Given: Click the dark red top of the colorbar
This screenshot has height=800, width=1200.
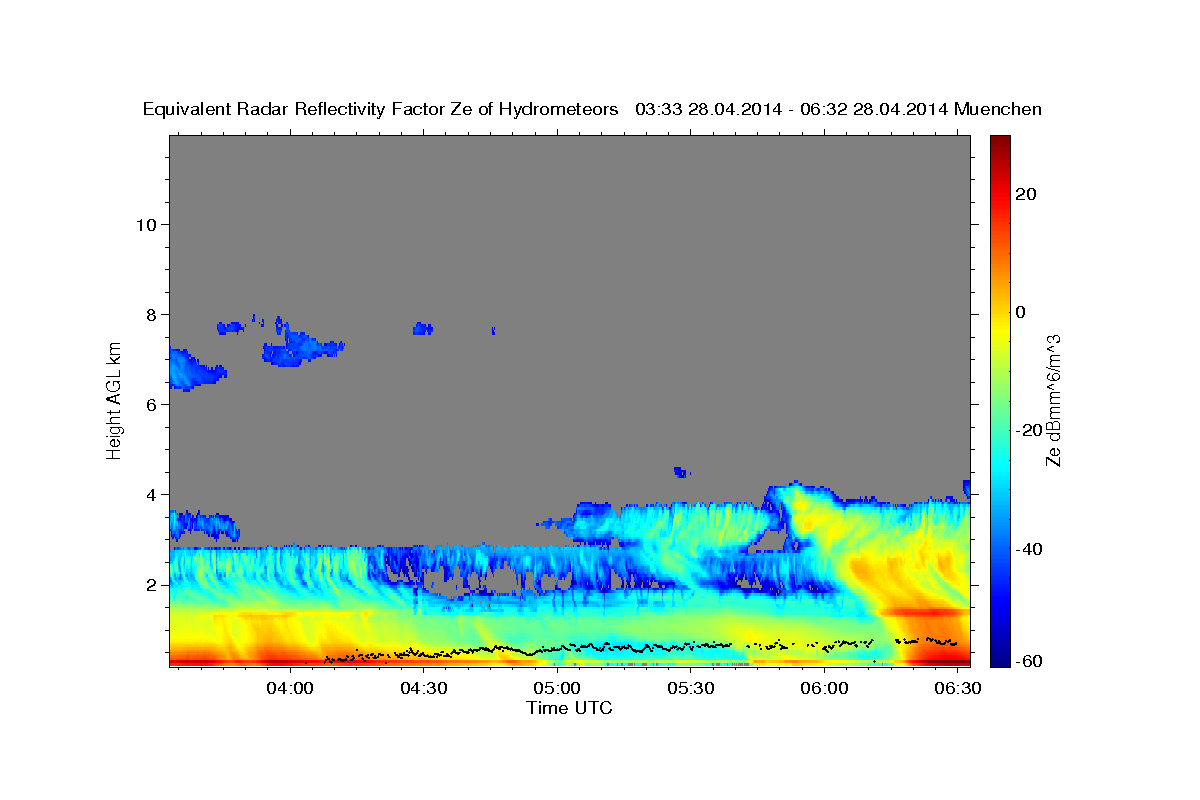Looking at the screenshot, I should (1000, 142).
